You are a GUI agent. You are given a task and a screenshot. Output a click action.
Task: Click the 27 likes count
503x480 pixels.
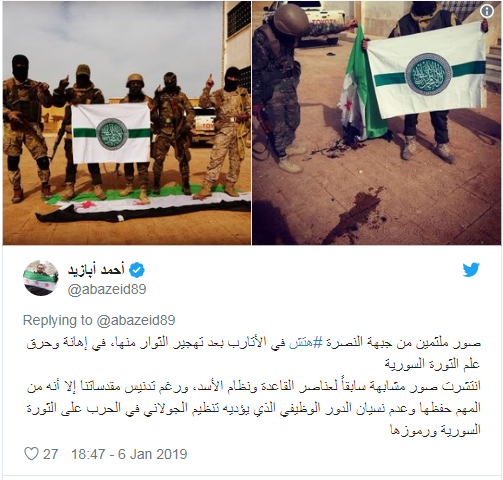[51, 454]
